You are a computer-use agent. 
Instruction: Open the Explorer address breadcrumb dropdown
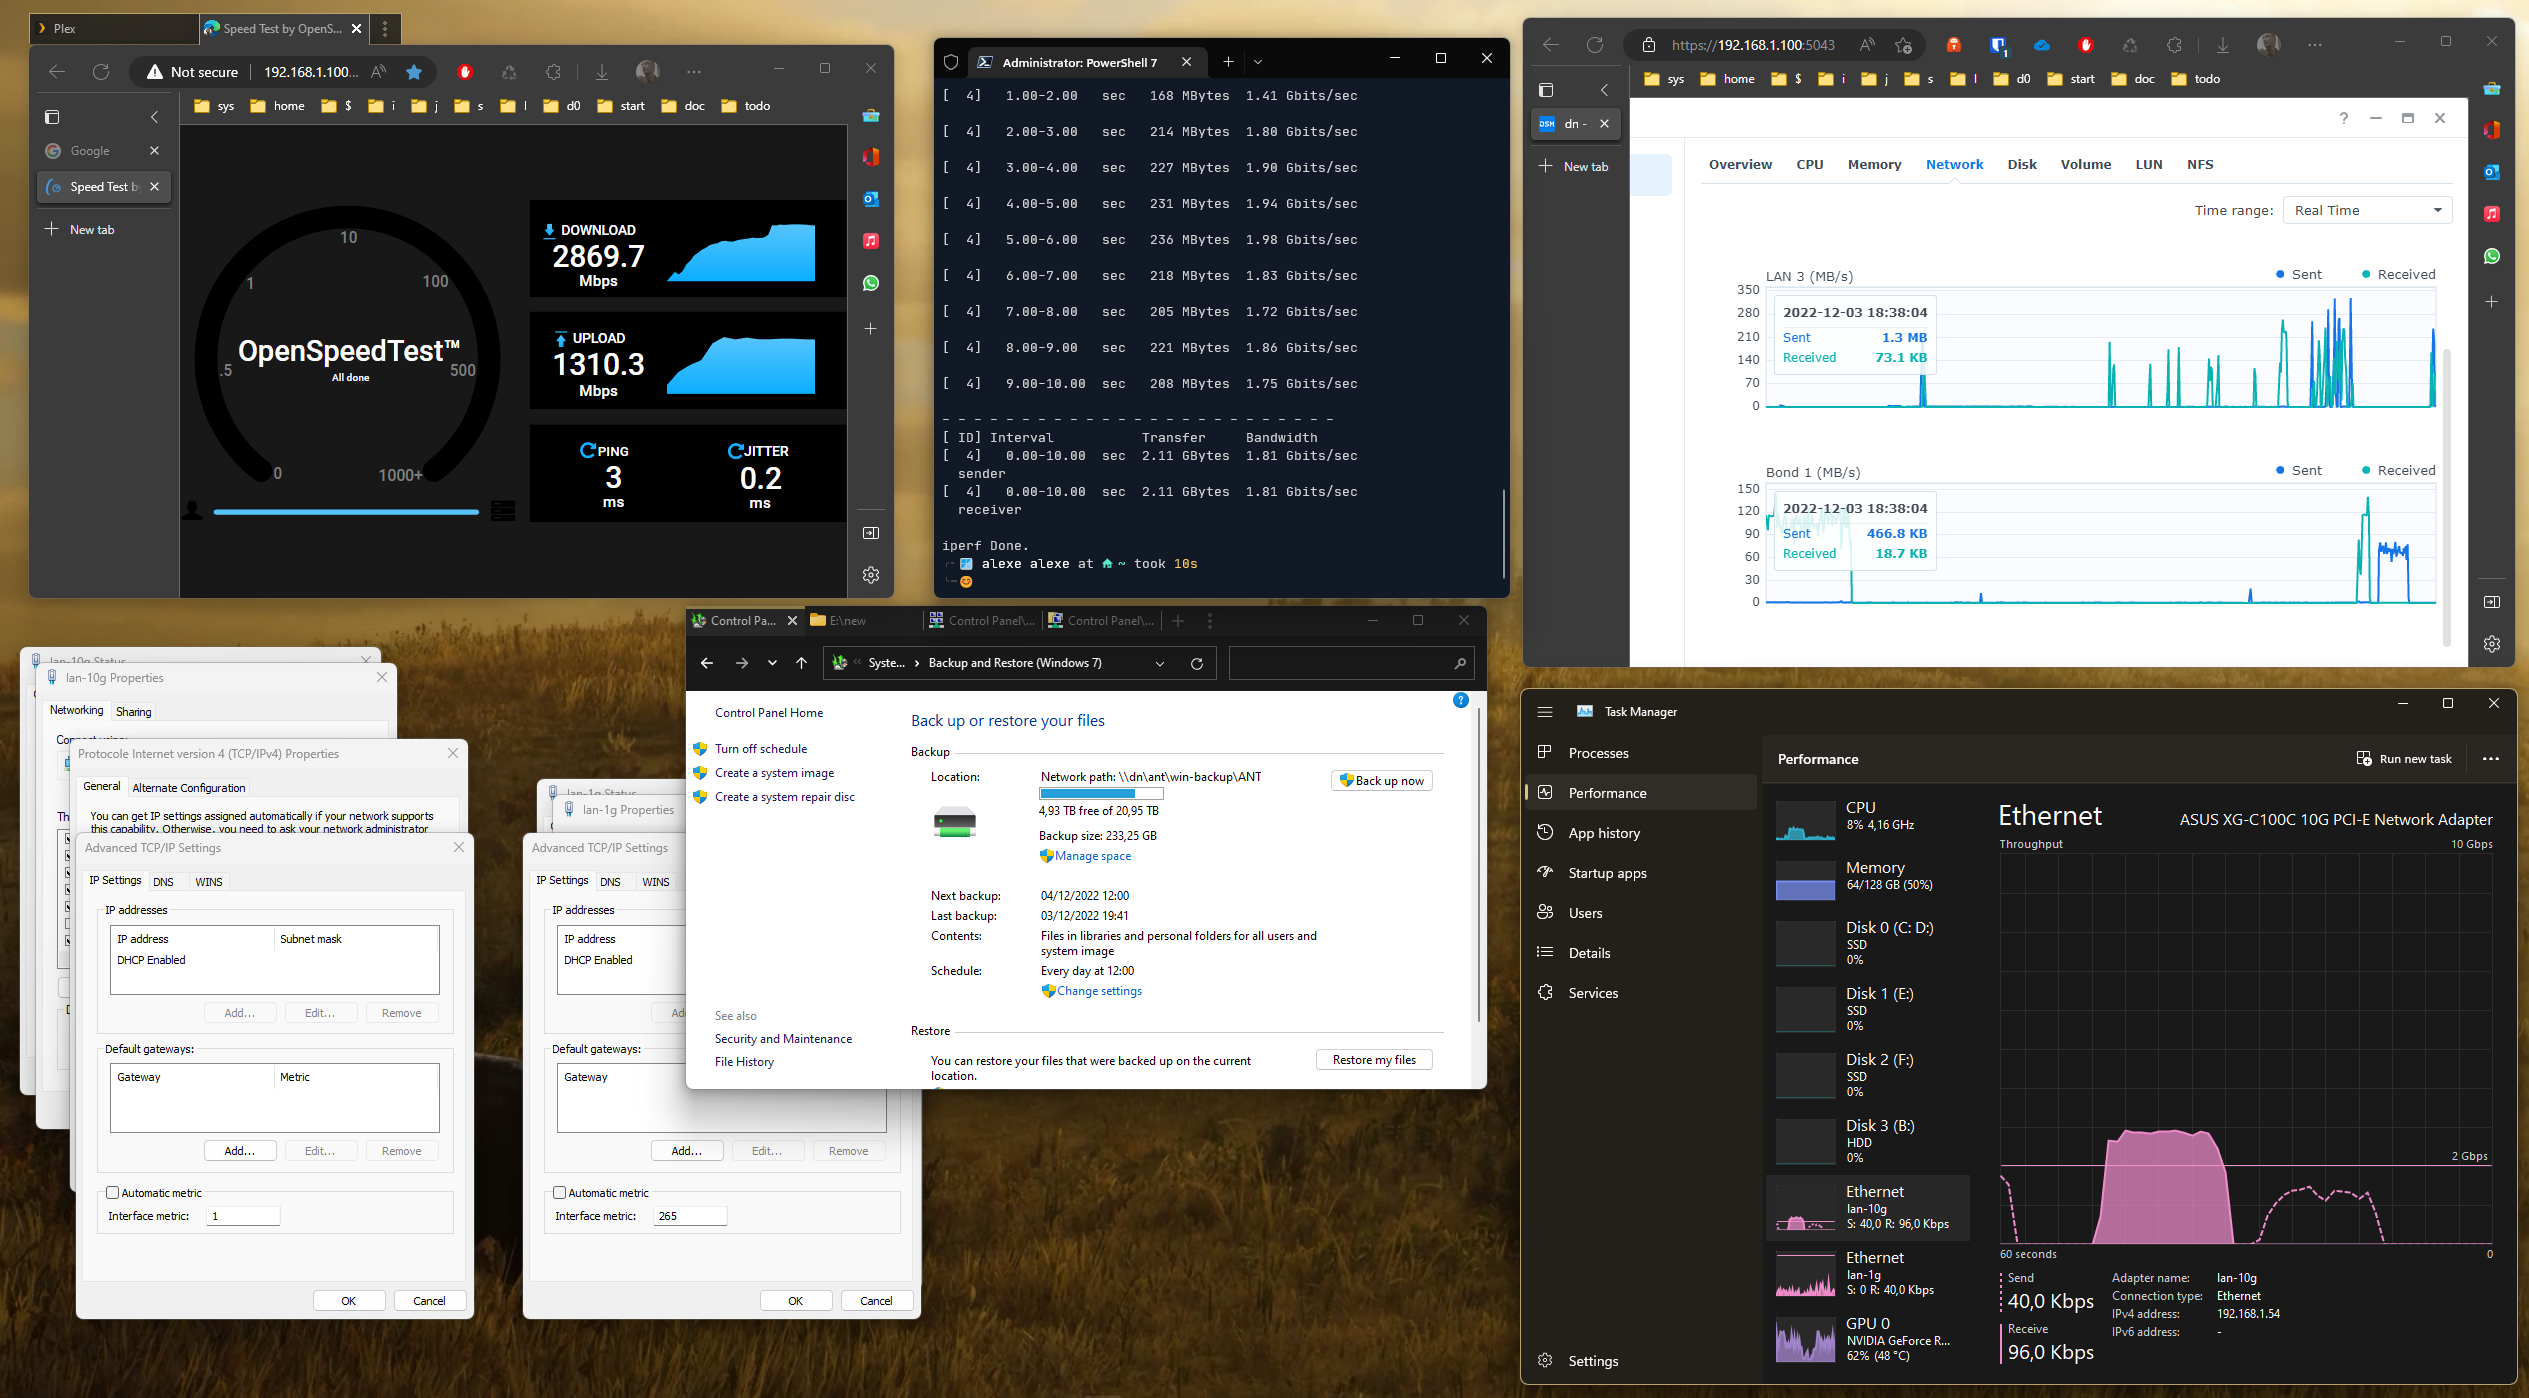coord(1160,662)
